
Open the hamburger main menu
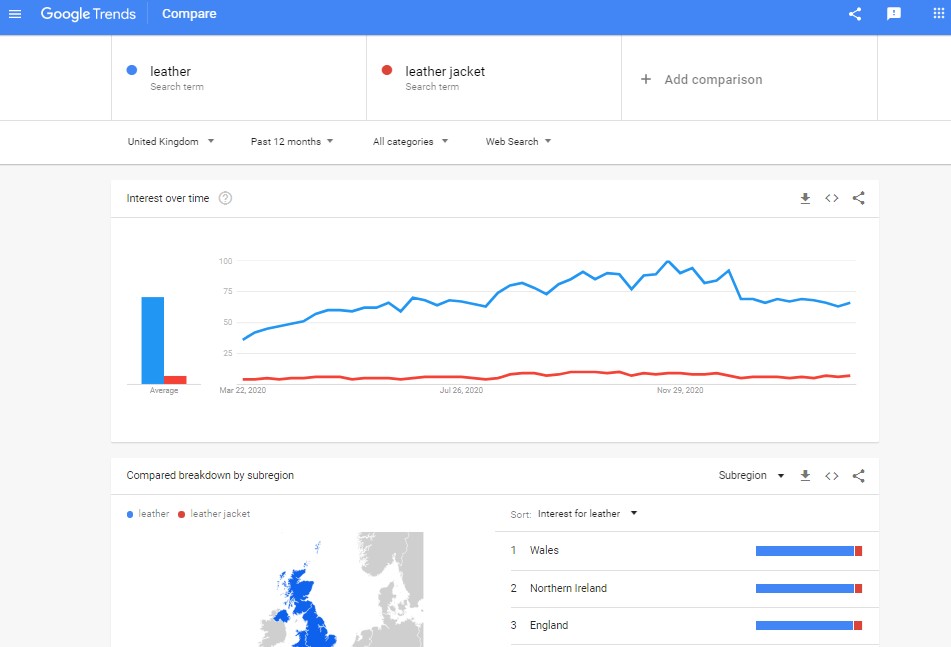[15, 14]
